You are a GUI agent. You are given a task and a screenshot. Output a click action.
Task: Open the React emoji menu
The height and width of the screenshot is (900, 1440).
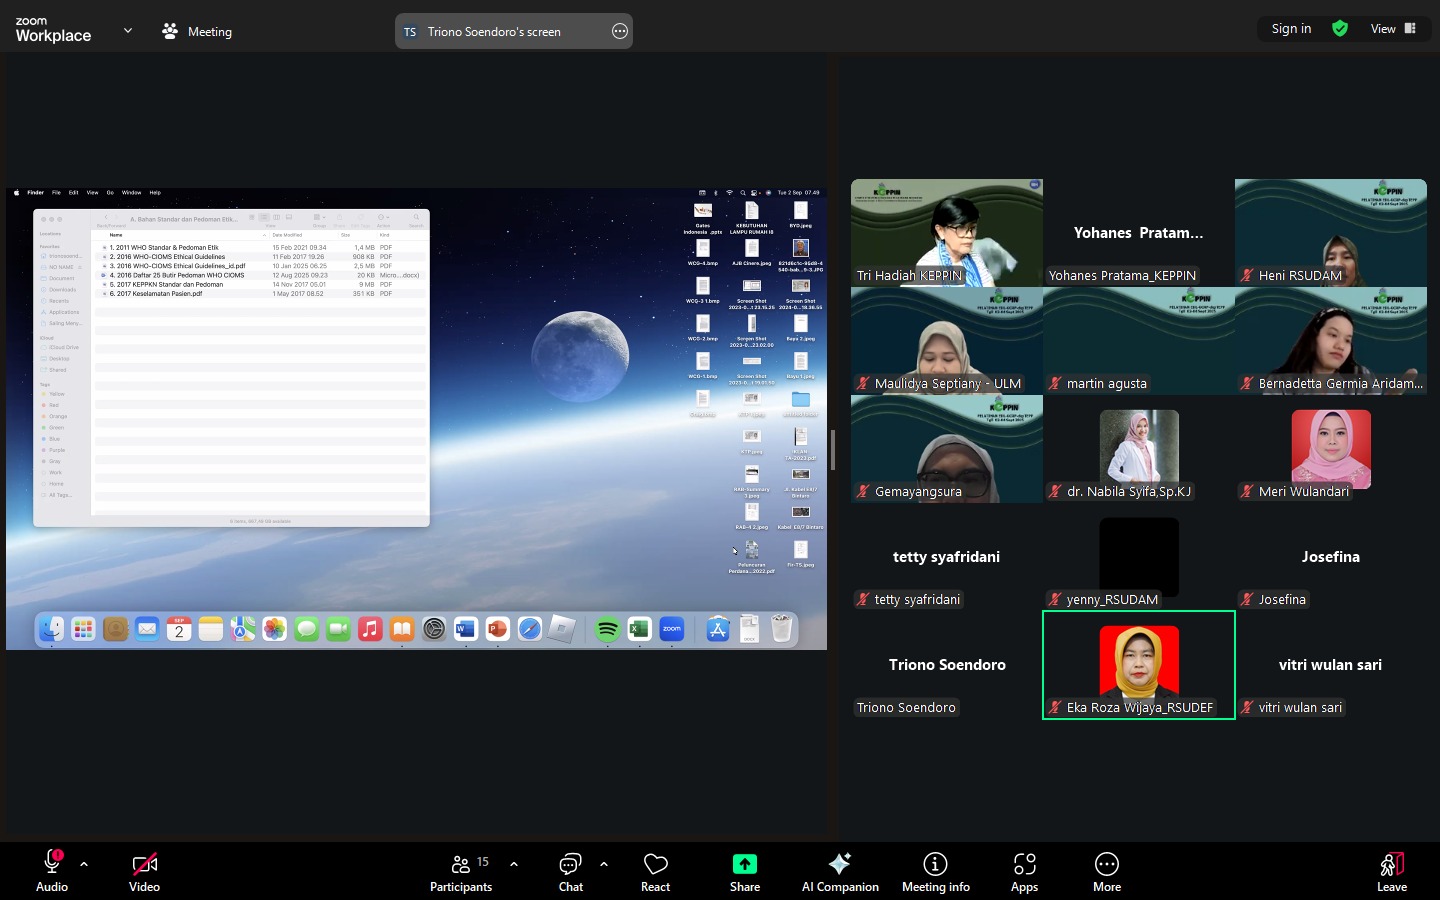[655, 871]
